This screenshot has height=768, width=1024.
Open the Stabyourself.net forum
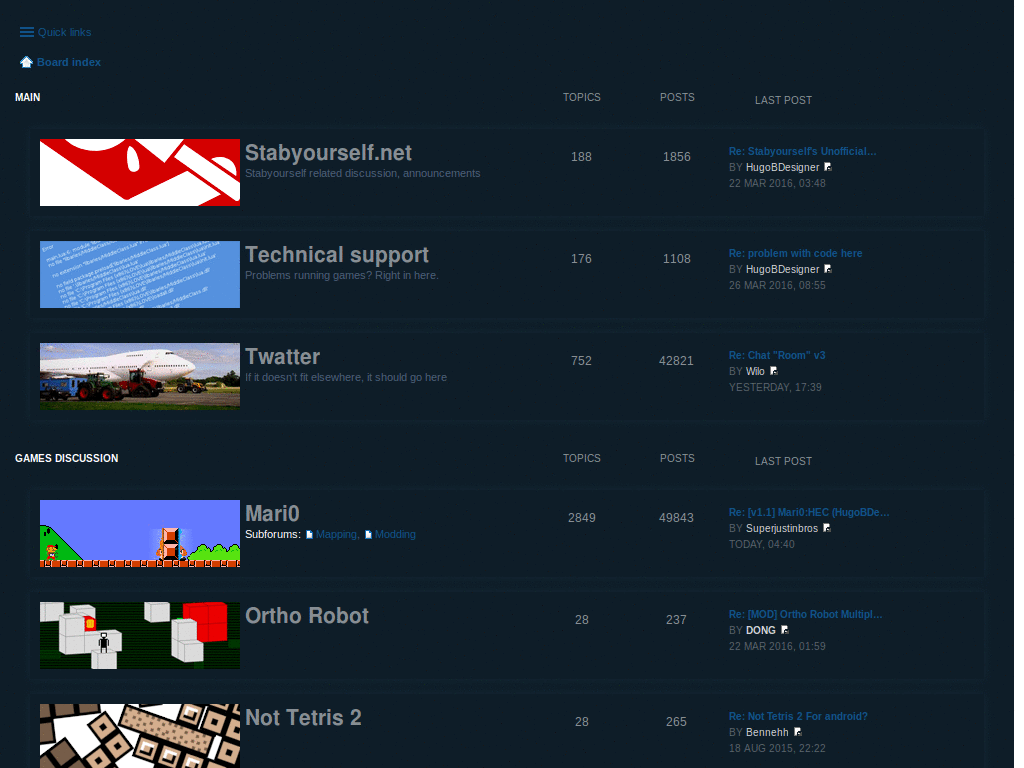click(328, 152)
